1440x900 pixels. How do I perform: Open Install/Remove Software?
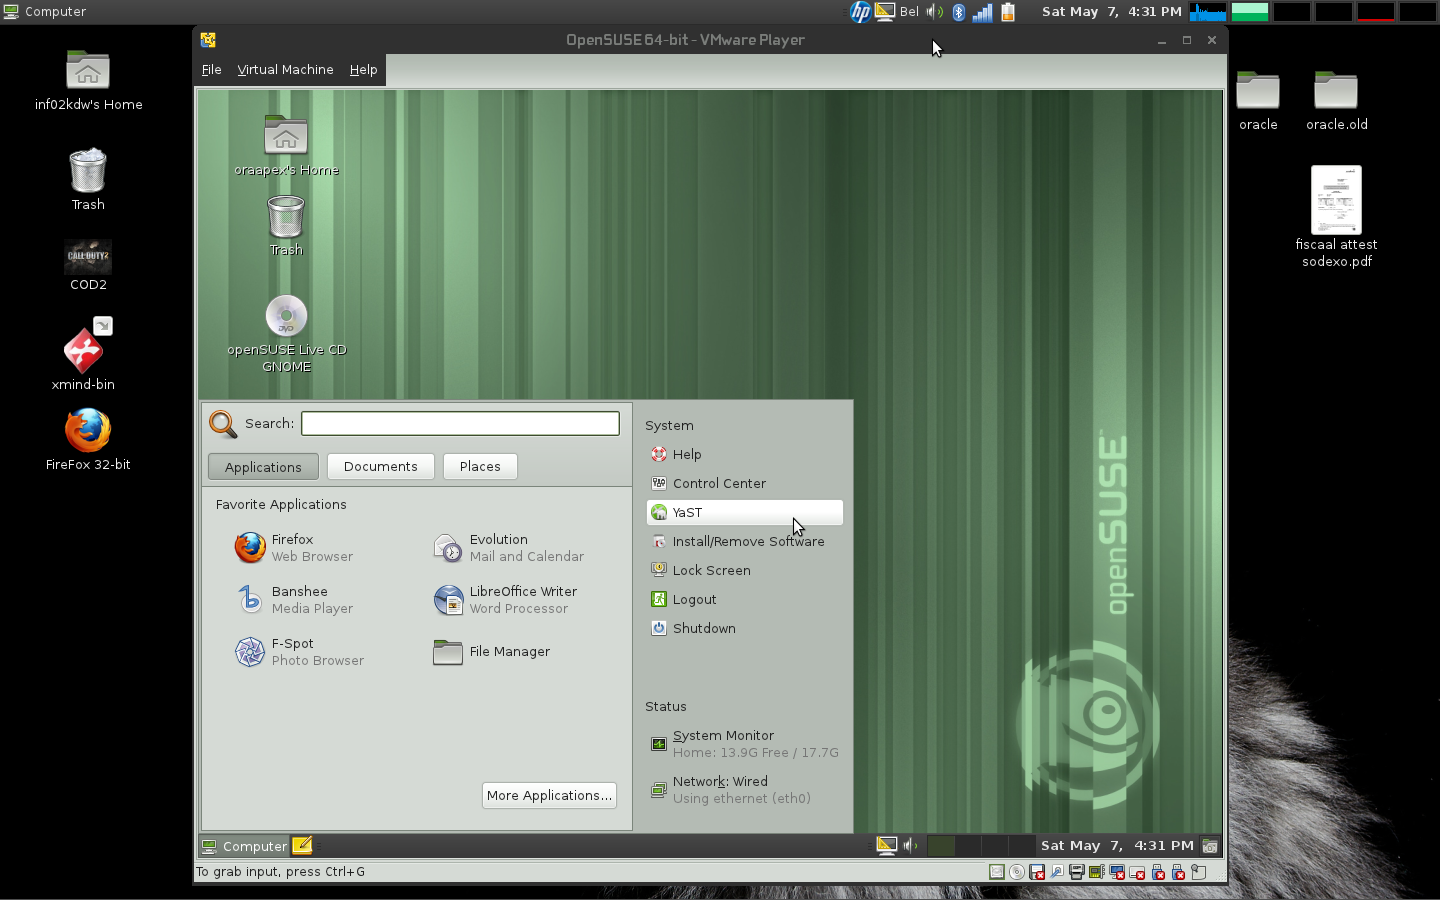[x=748, y=541]
